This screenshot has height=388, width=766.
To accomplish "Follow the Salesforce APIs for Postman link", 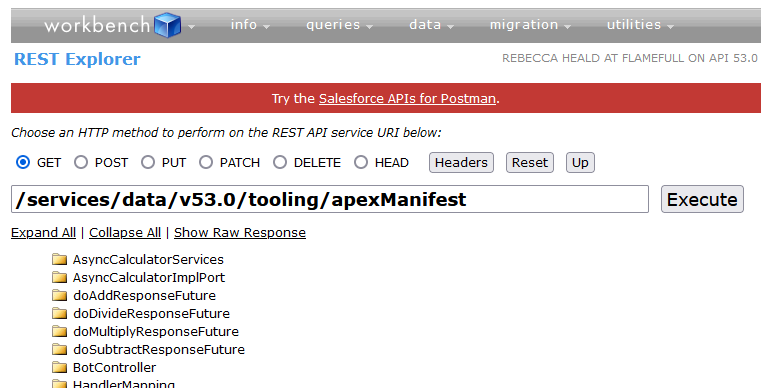I will point(407,98).
